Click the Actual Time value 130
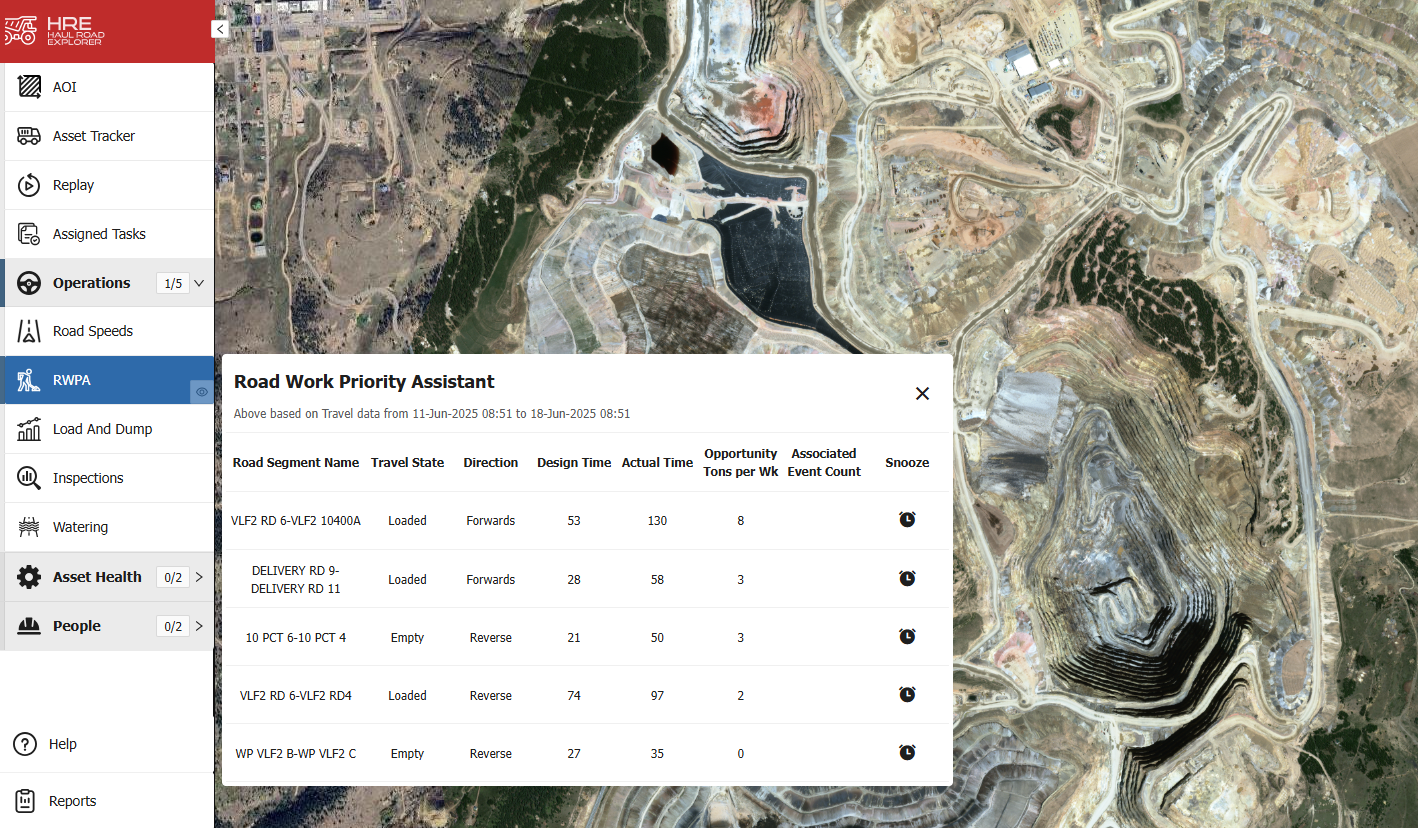Screen dimensions: 1418x828 pyautogui.click(x=657, y=521)
